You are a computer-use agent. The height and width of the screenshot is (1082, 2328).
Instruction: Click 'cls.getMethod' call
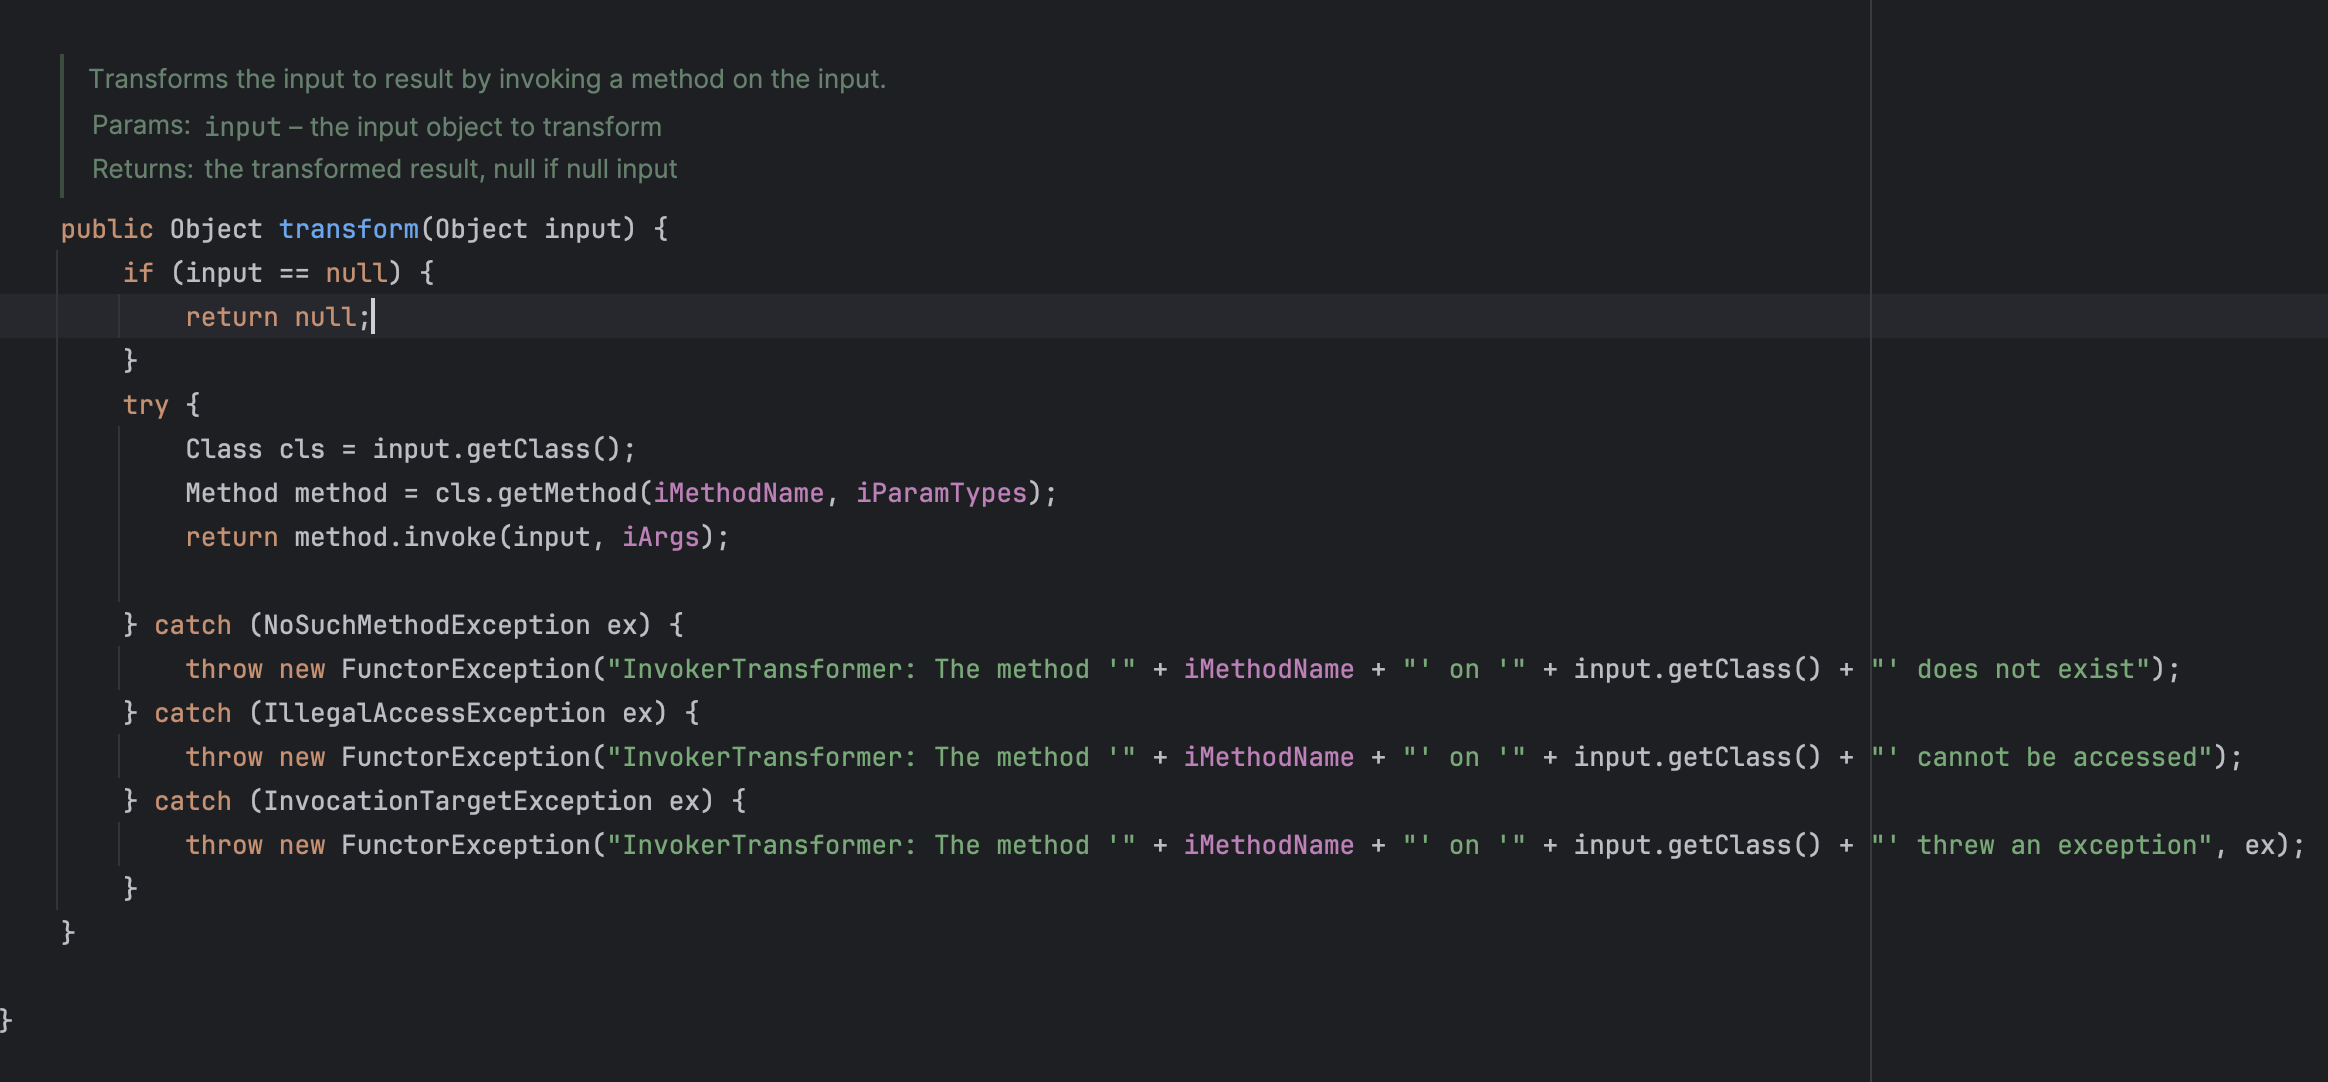pyautogui.click(x=536, y=493)
